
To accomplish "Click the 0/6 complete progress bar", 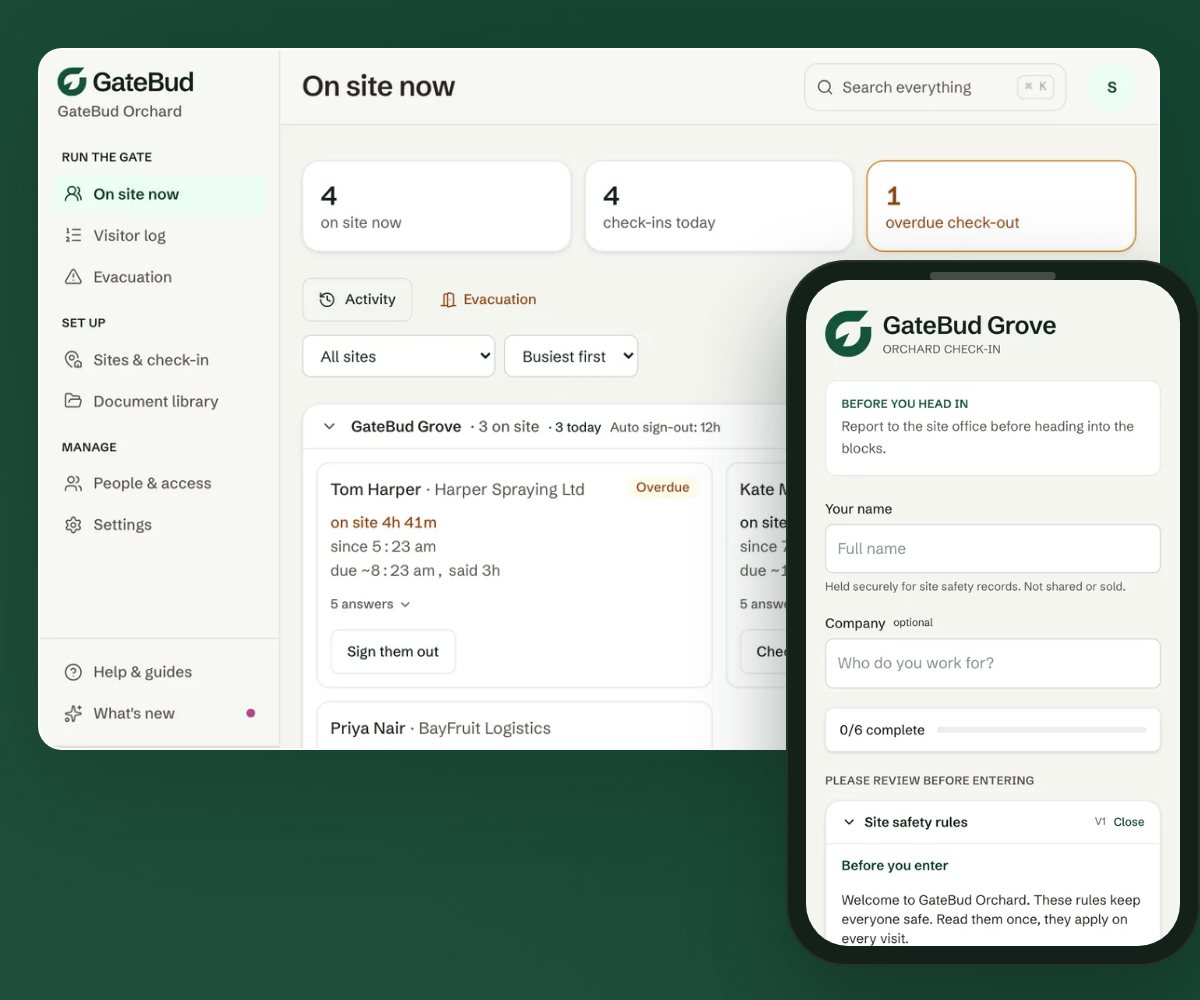I will pos(1041,730).
